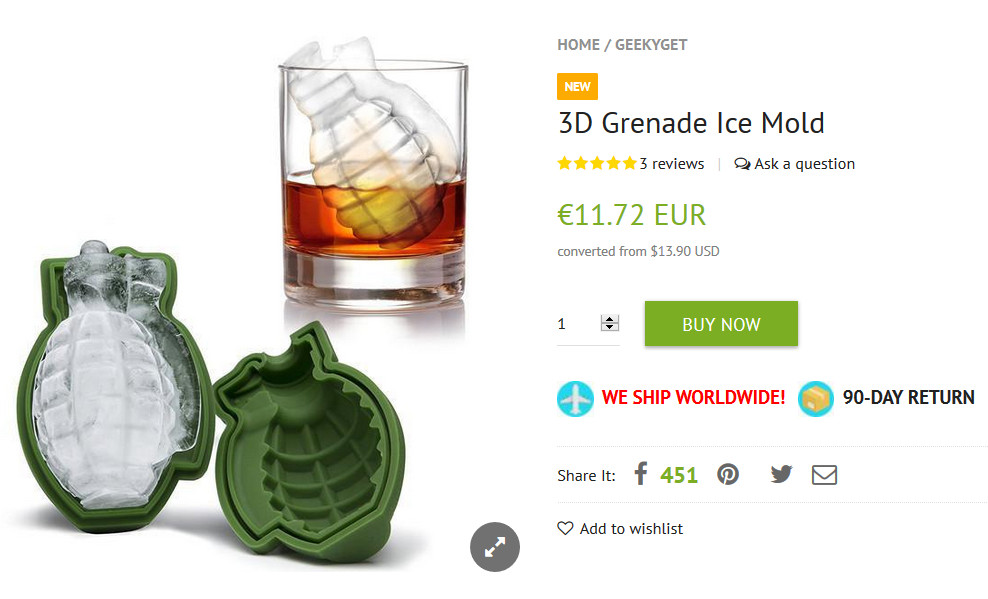This screenshot has width=988, height=599.
Task: Expand product image to fullscreen
Action: point(495,547)
